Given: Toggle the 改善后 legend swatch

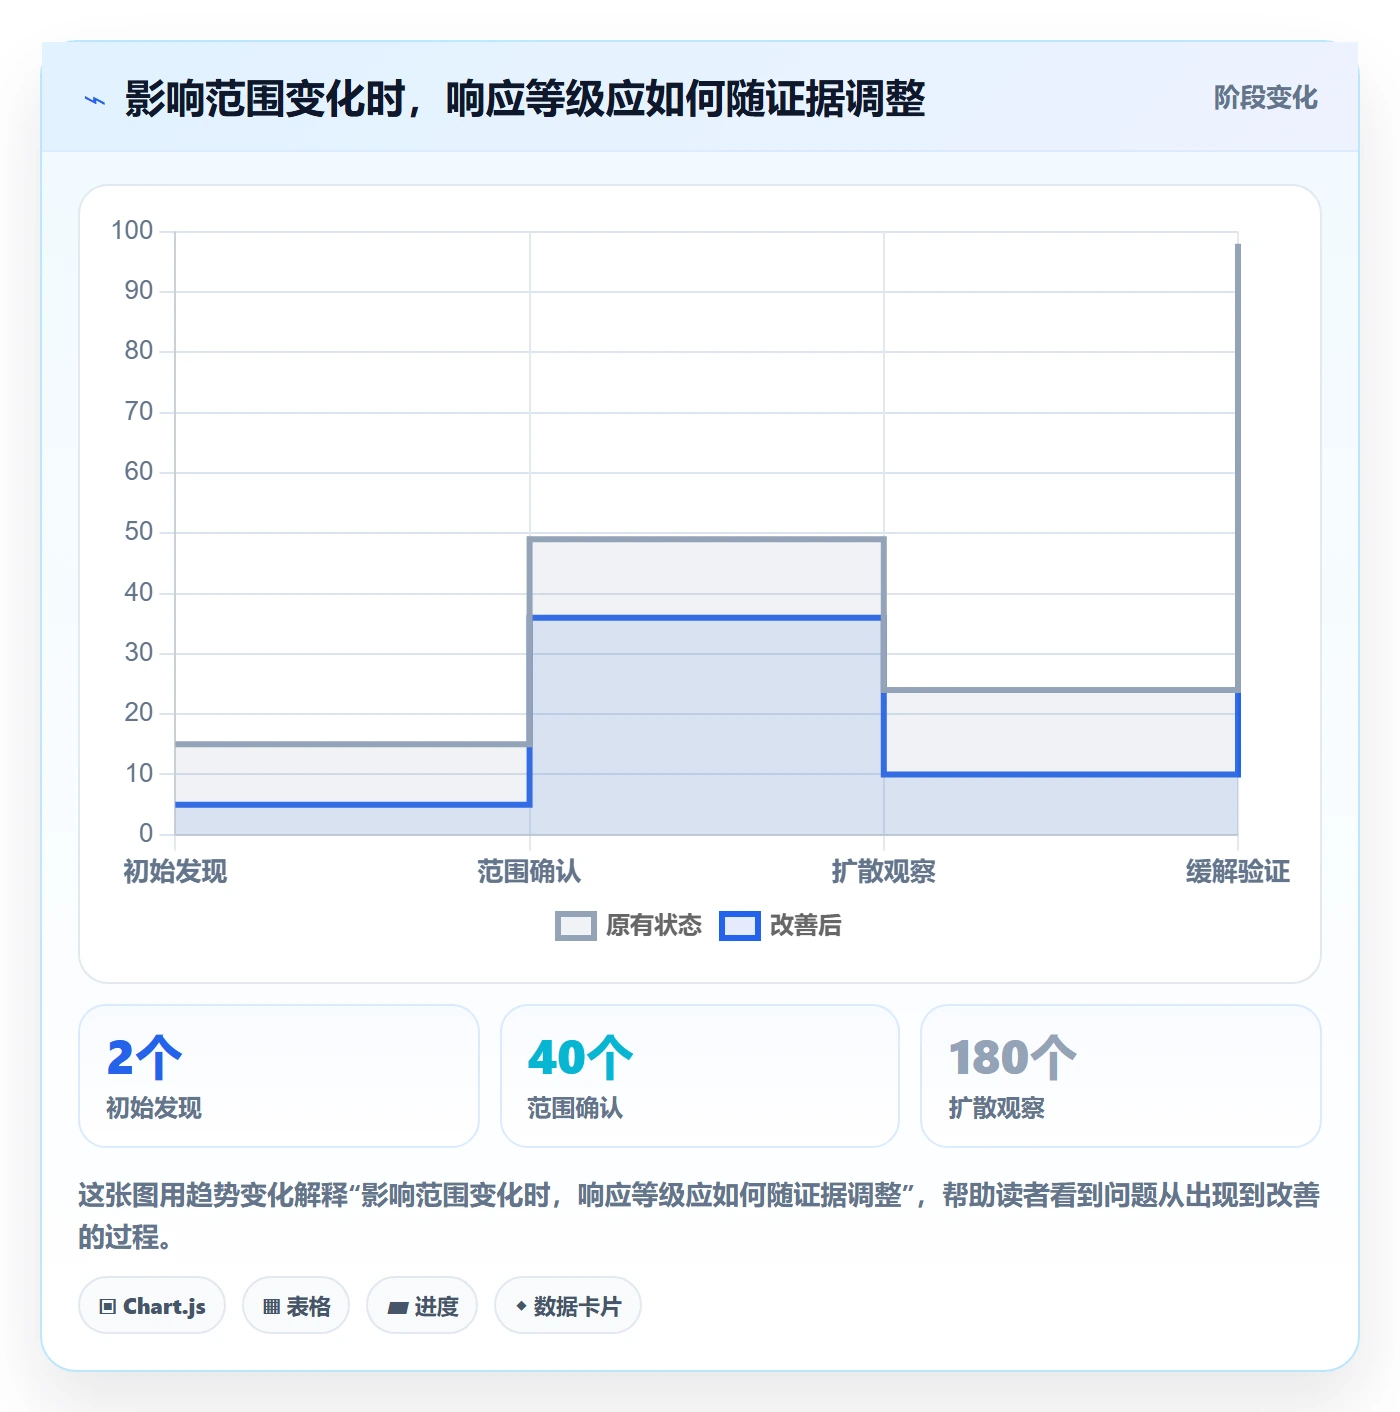Looking at the screenshot, I should coord(740,926).
